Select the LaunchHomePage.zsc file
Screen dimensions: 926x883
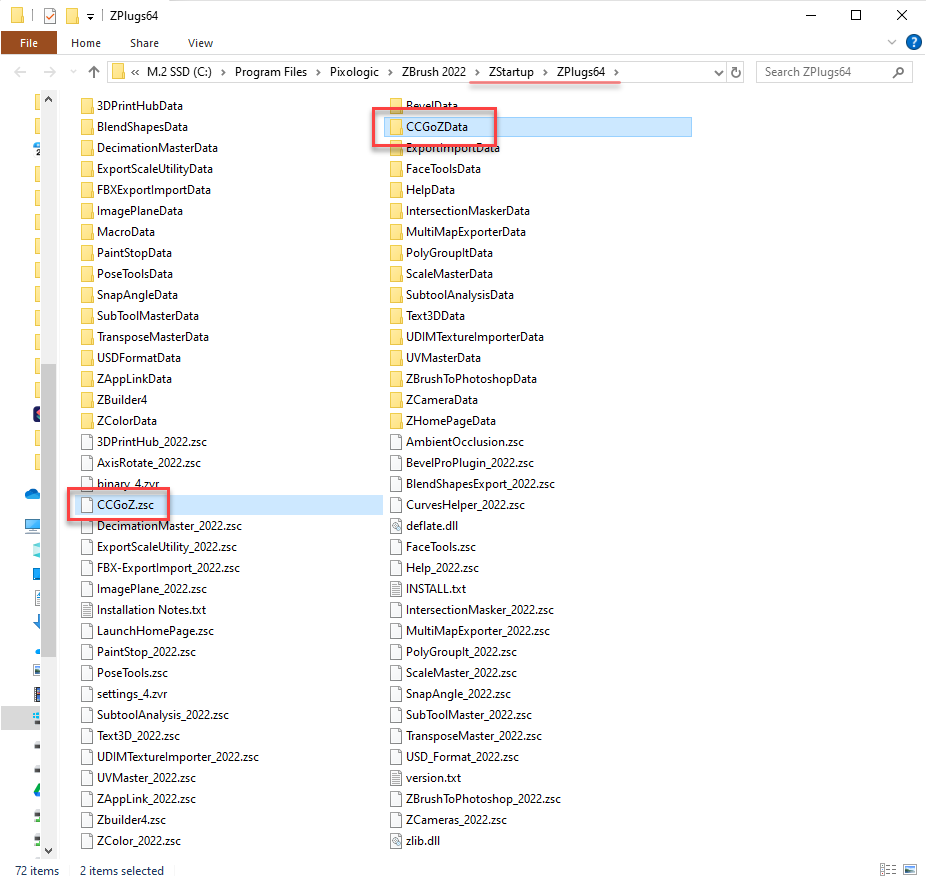coord(148,631)
